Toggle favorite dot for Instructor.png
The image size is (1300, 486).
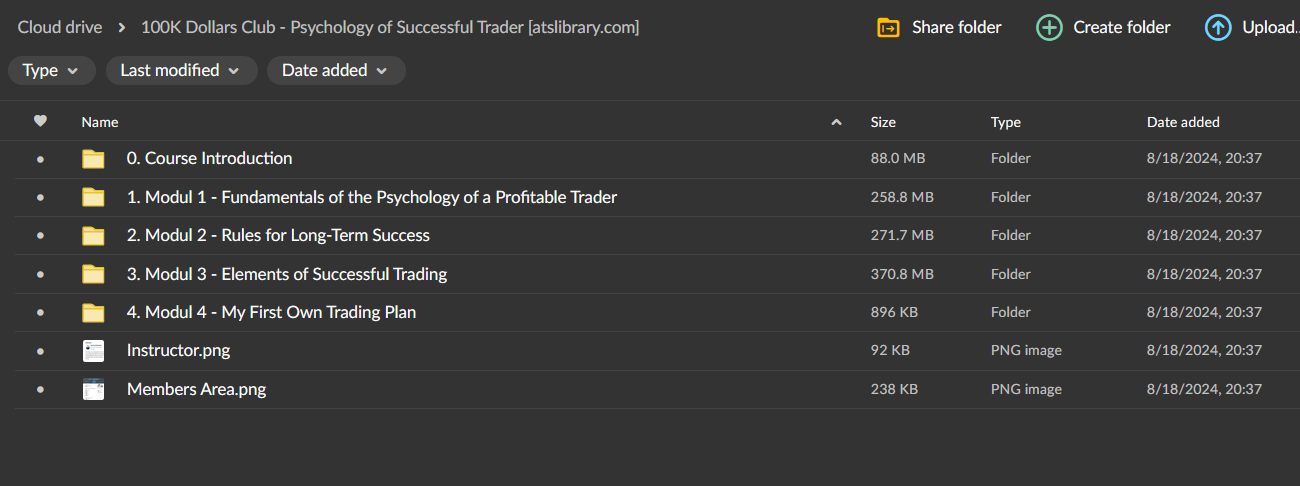tap(40, 351)
